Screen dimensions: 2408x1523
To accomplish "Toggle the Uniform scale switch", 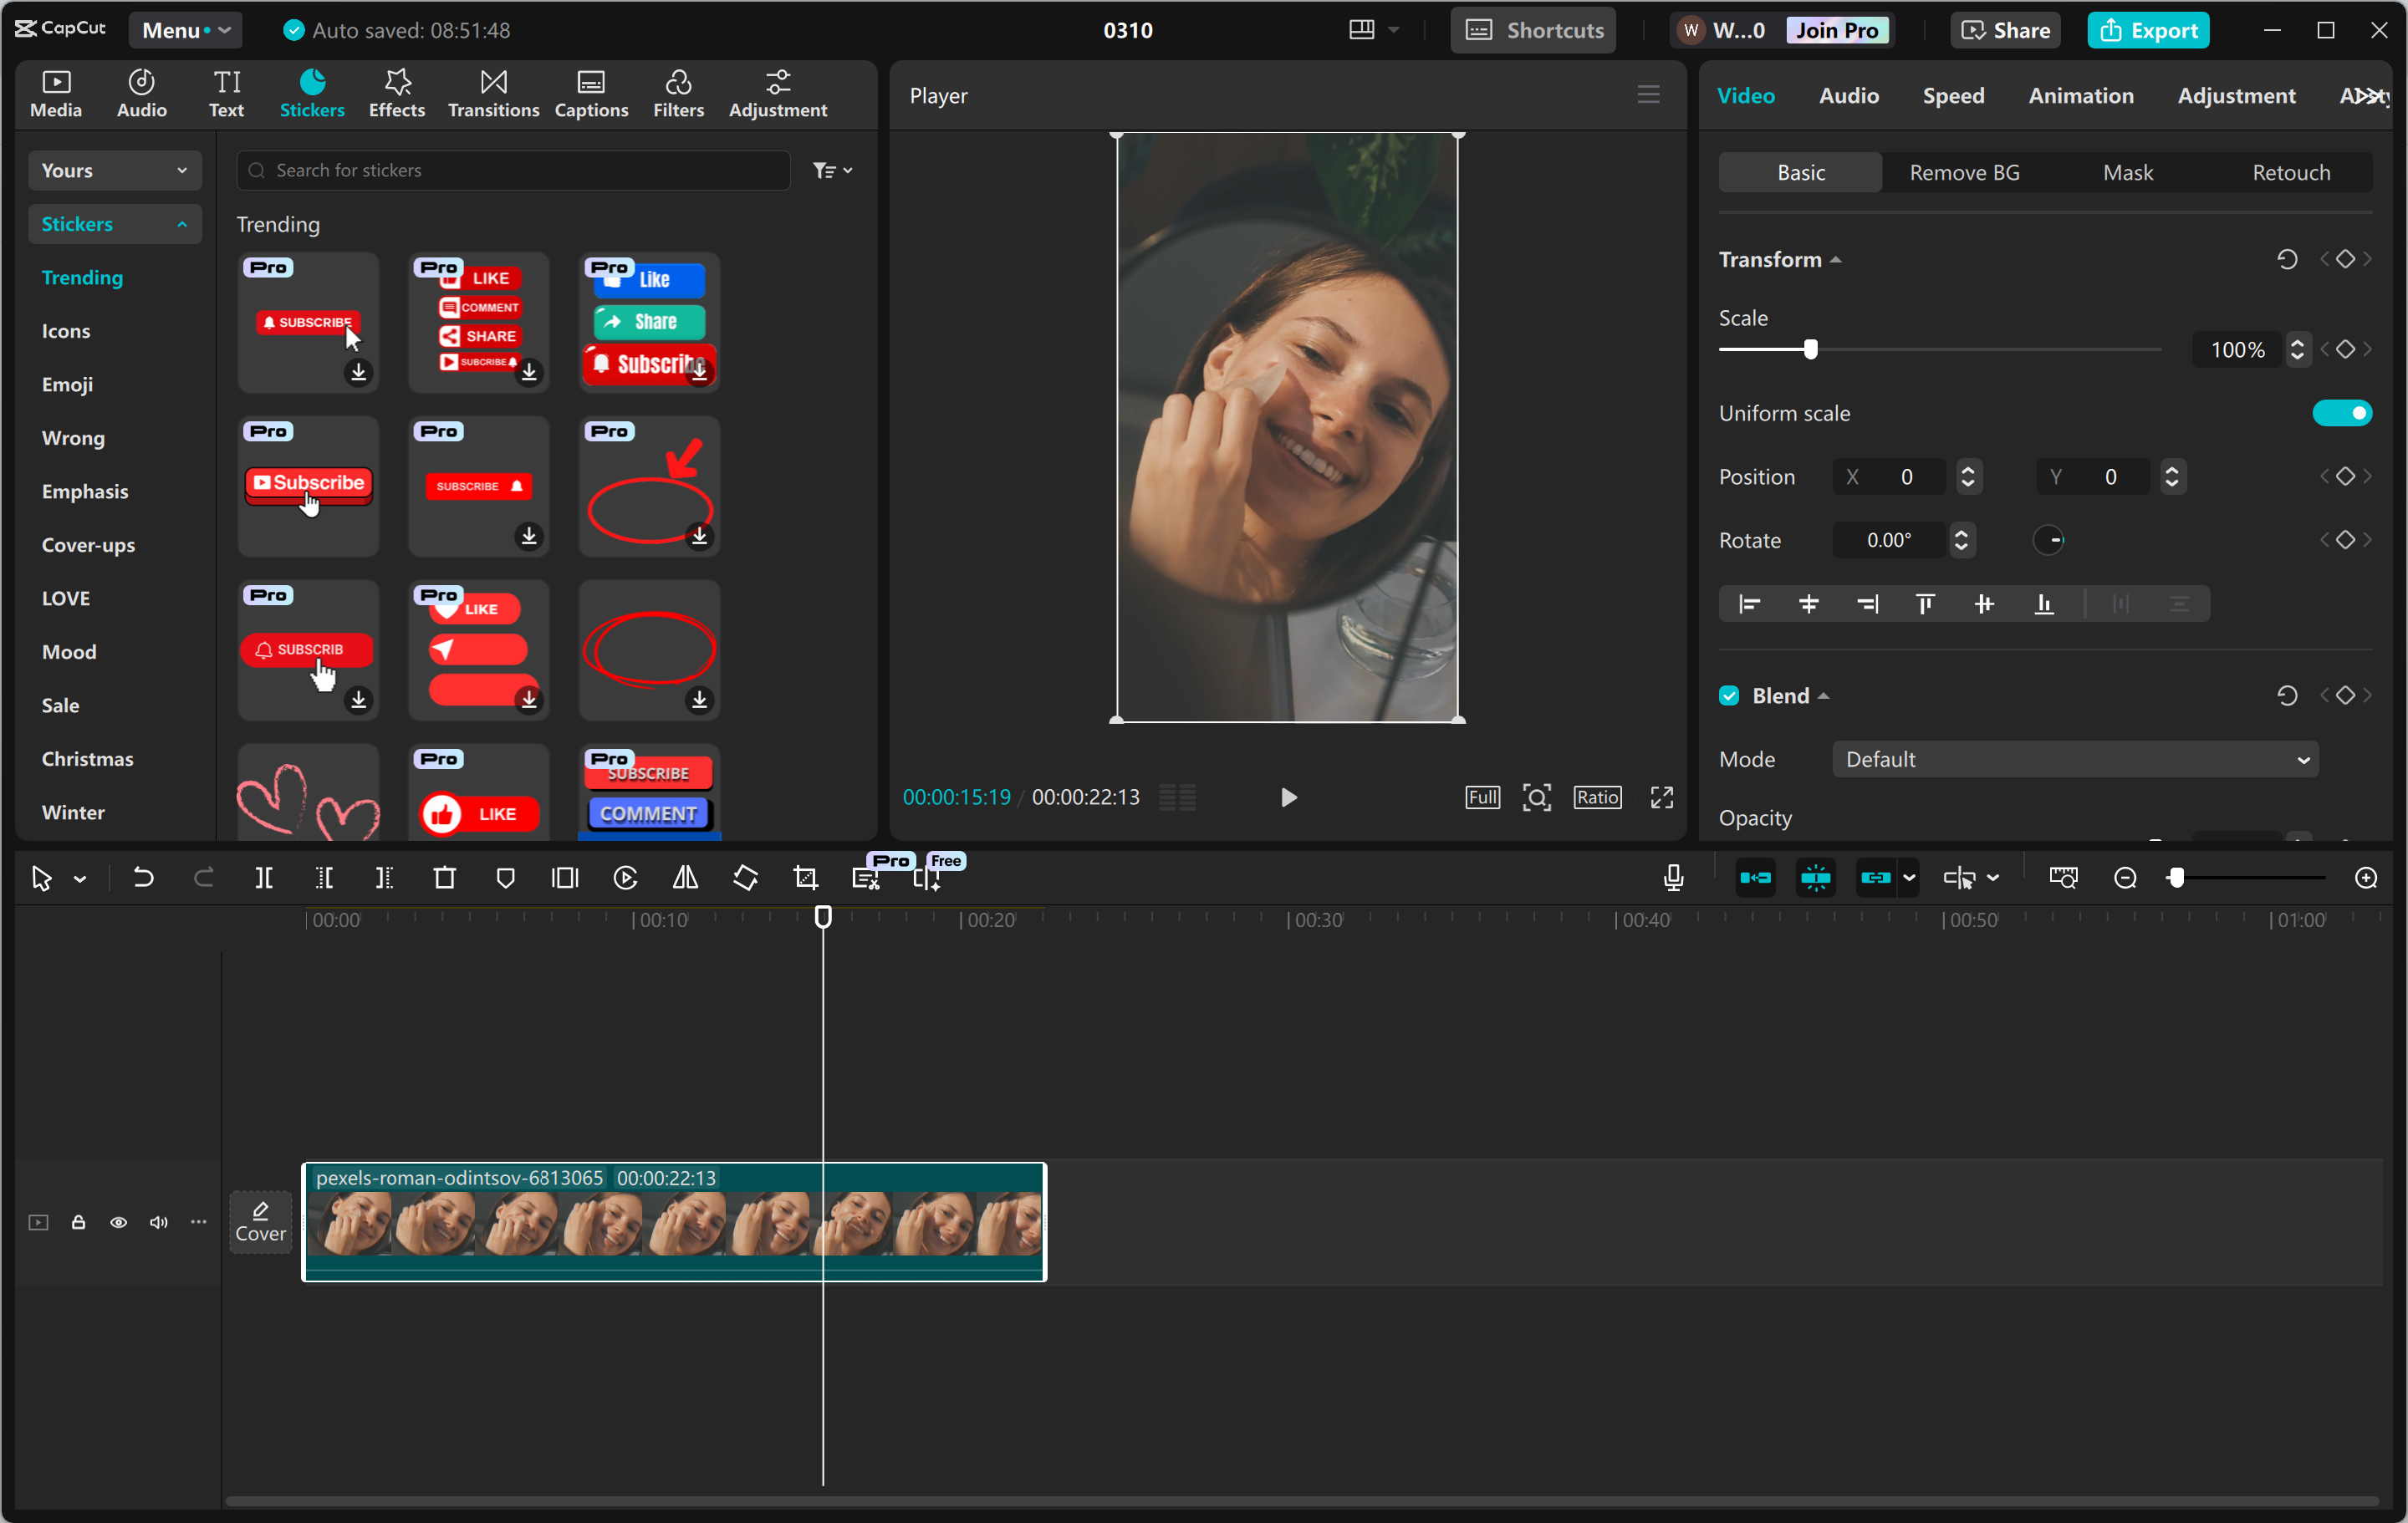I will [2341, 413].
